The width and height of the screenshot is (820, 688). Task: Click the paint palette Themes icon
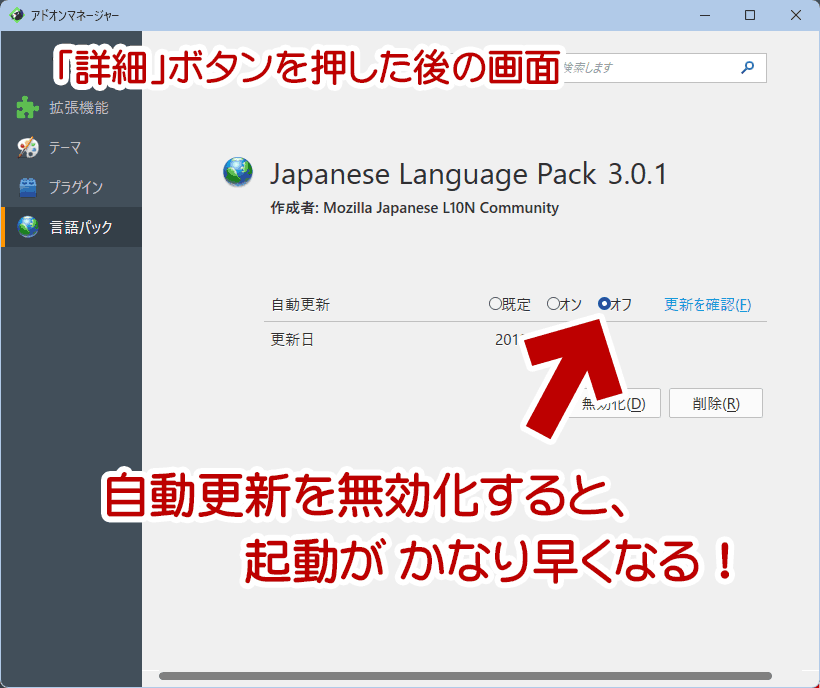[x=28, y=148]
